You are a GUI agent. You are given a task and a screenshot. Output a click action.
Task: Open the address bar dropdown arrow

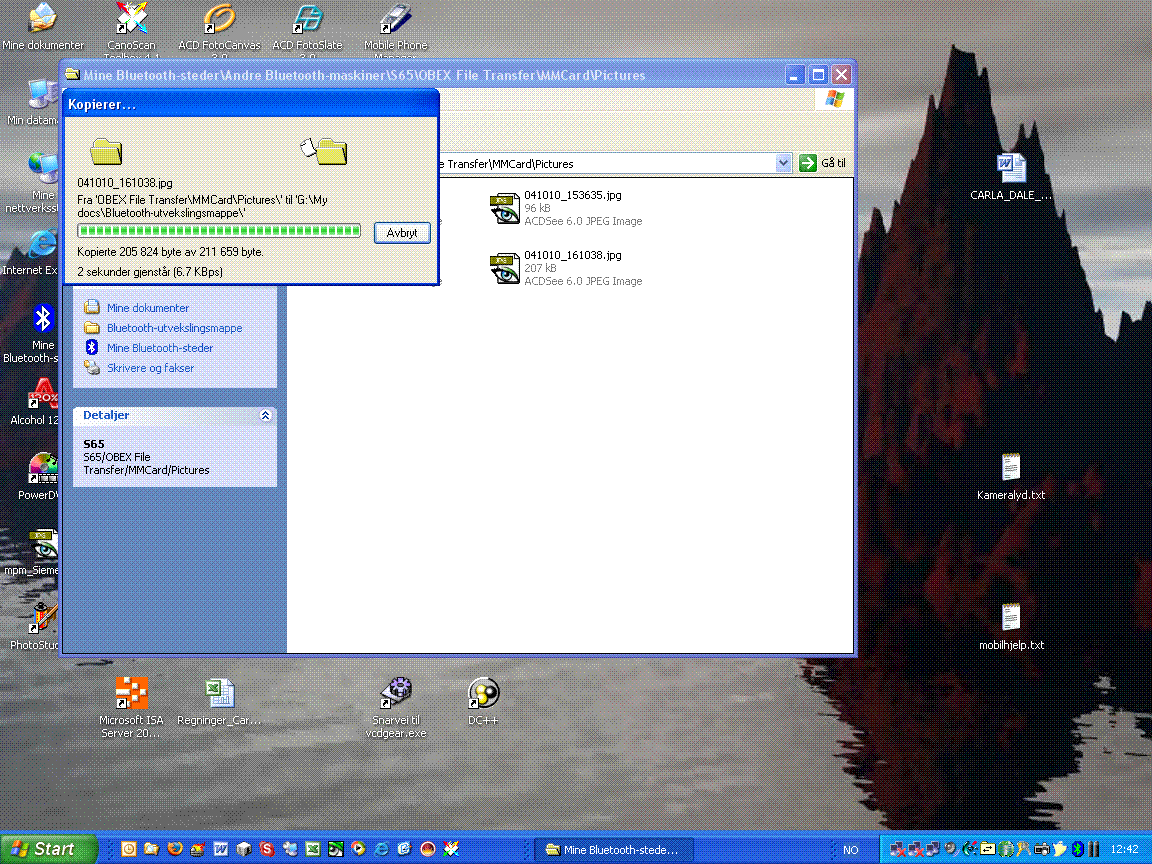[783, 163]
